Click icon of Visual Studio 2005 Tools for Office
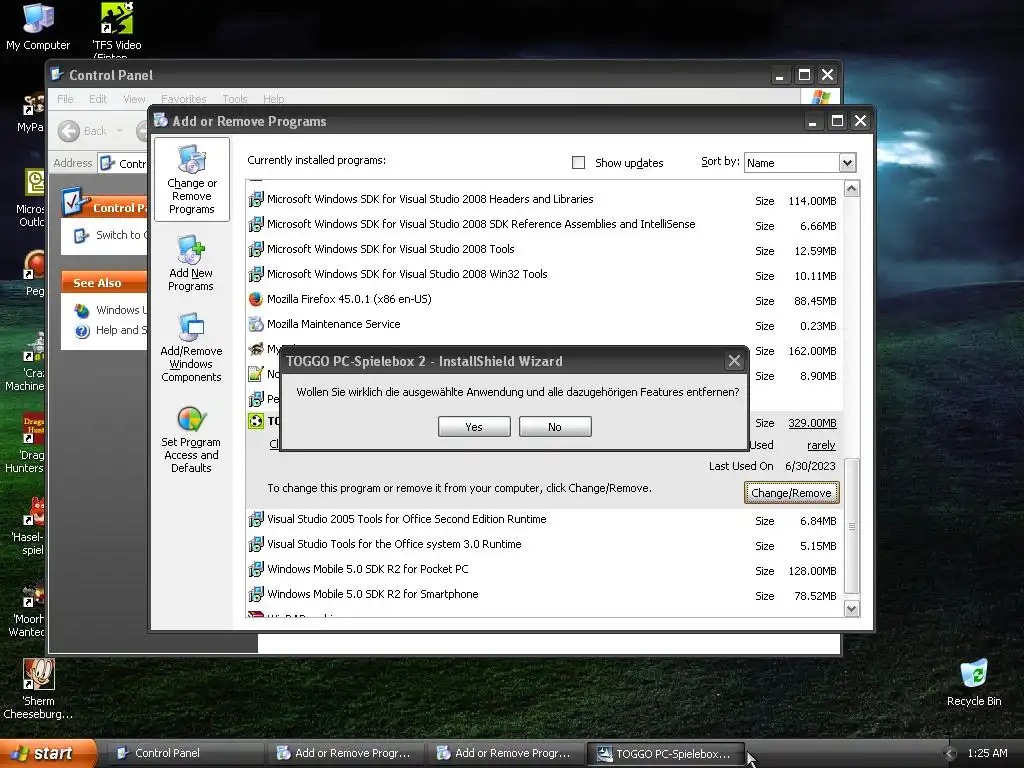This screenshot has width=1024, height=768. pos(256,519)
